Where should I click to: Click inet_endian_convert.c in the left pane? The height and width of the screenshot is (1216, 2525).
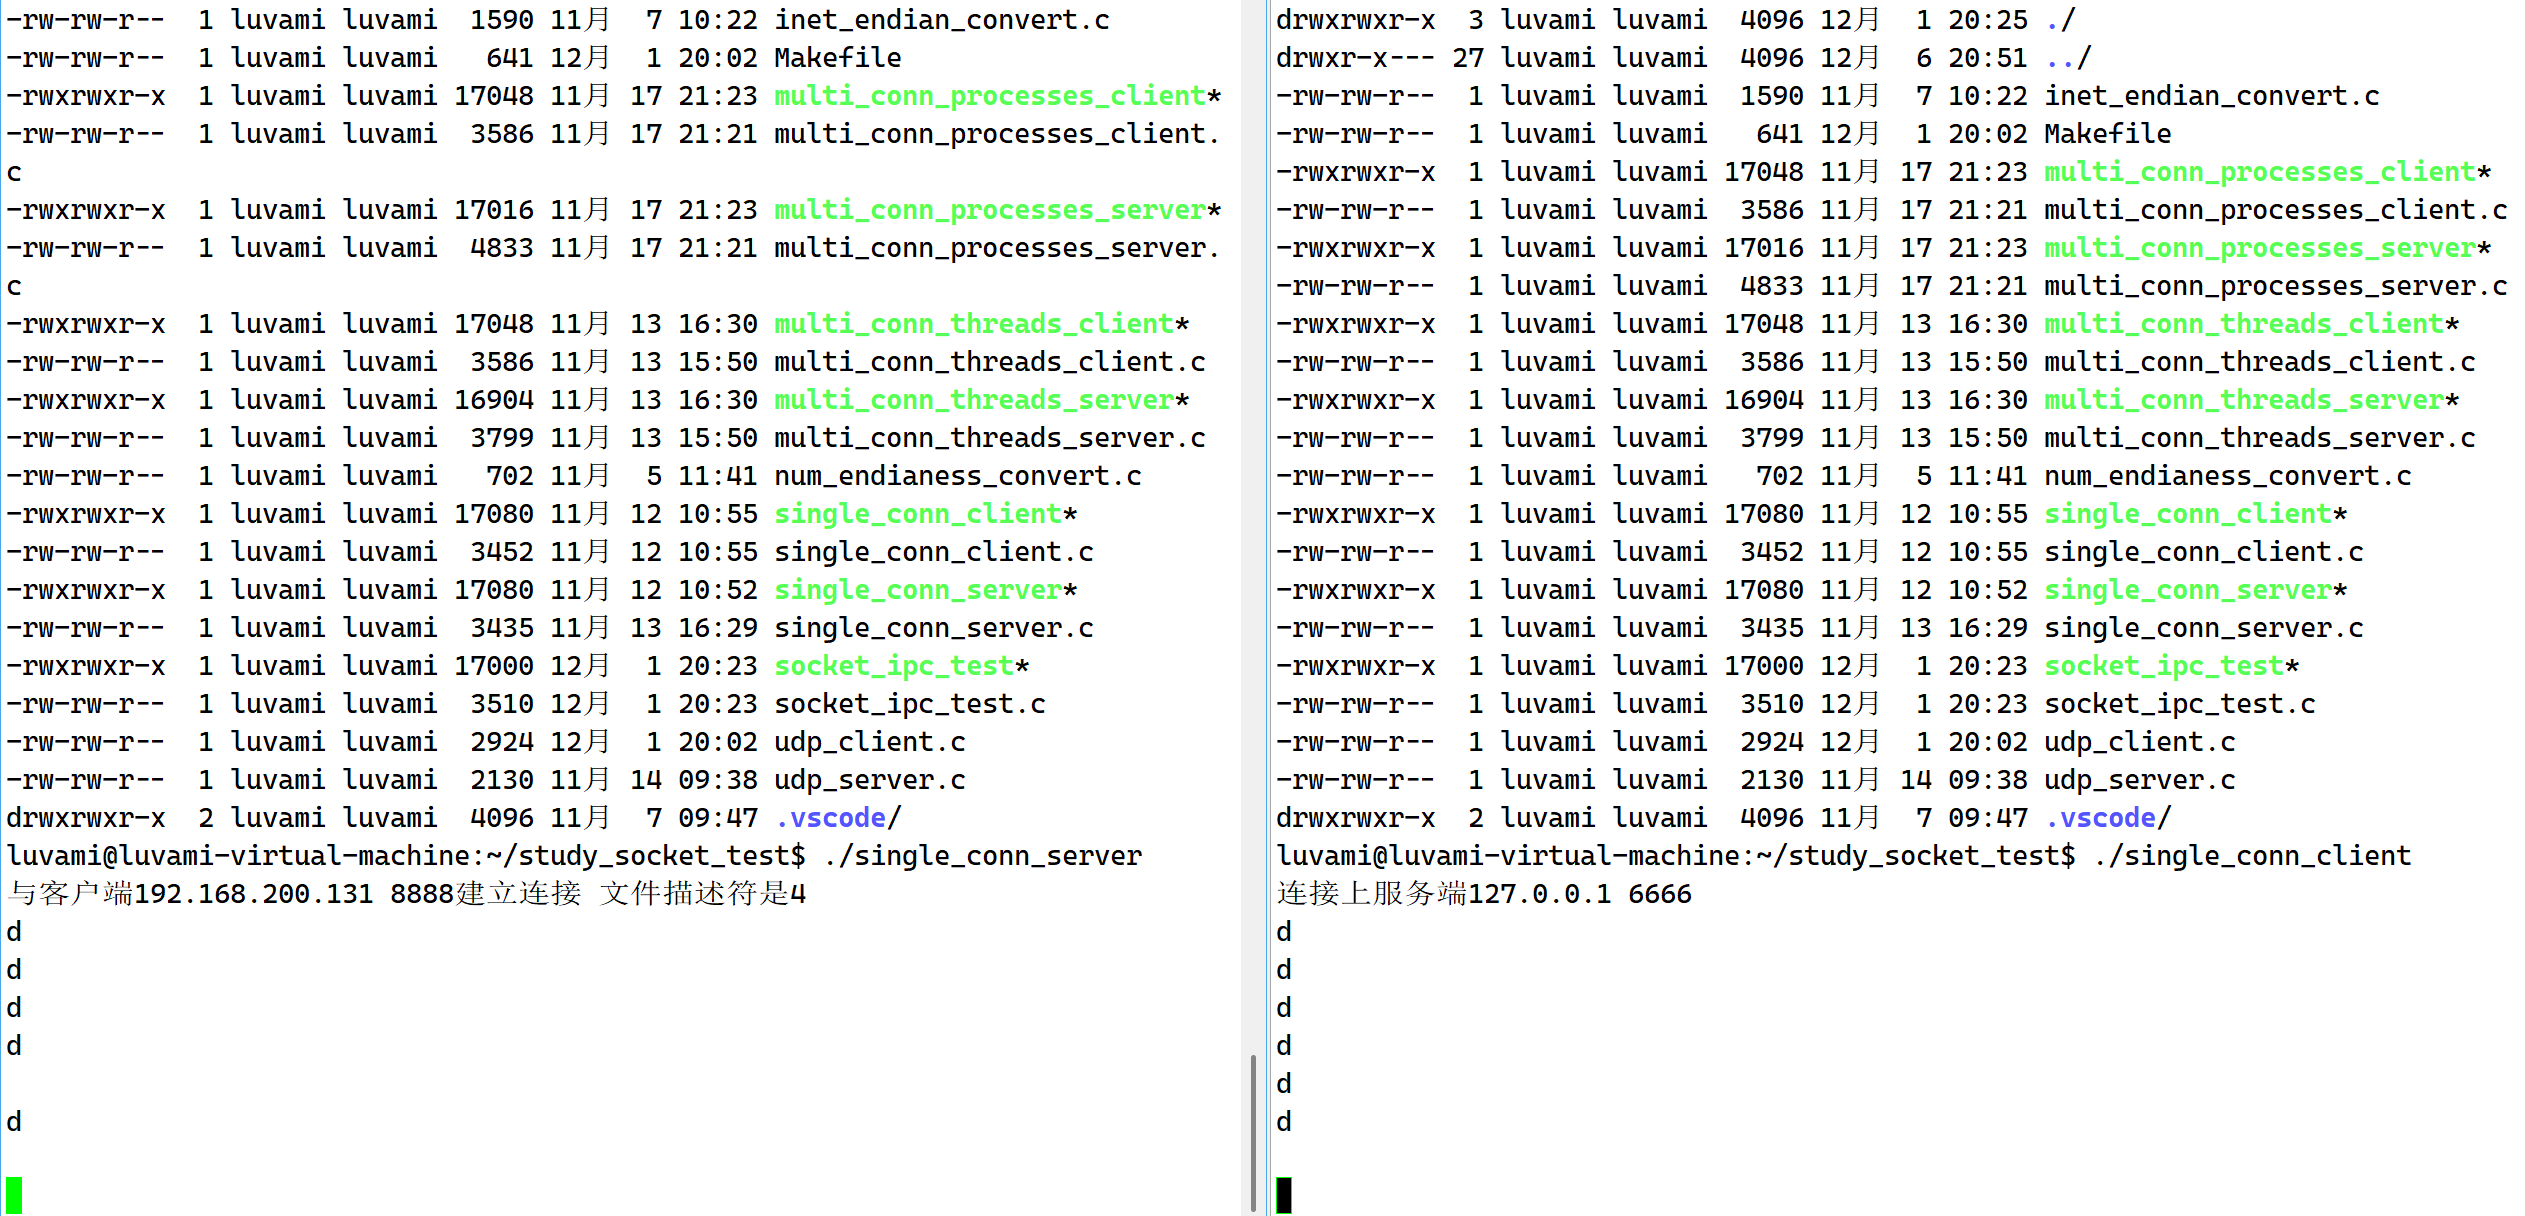click(x=941, y=20)
